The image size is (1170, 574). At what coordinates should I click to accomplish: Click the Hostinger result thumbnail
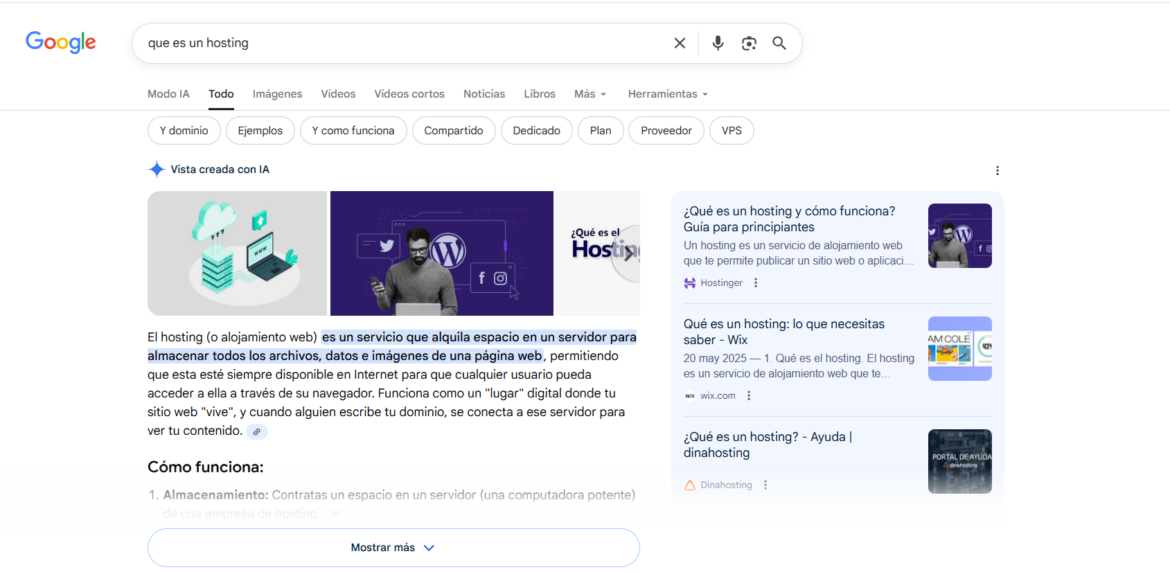[960, 236]
